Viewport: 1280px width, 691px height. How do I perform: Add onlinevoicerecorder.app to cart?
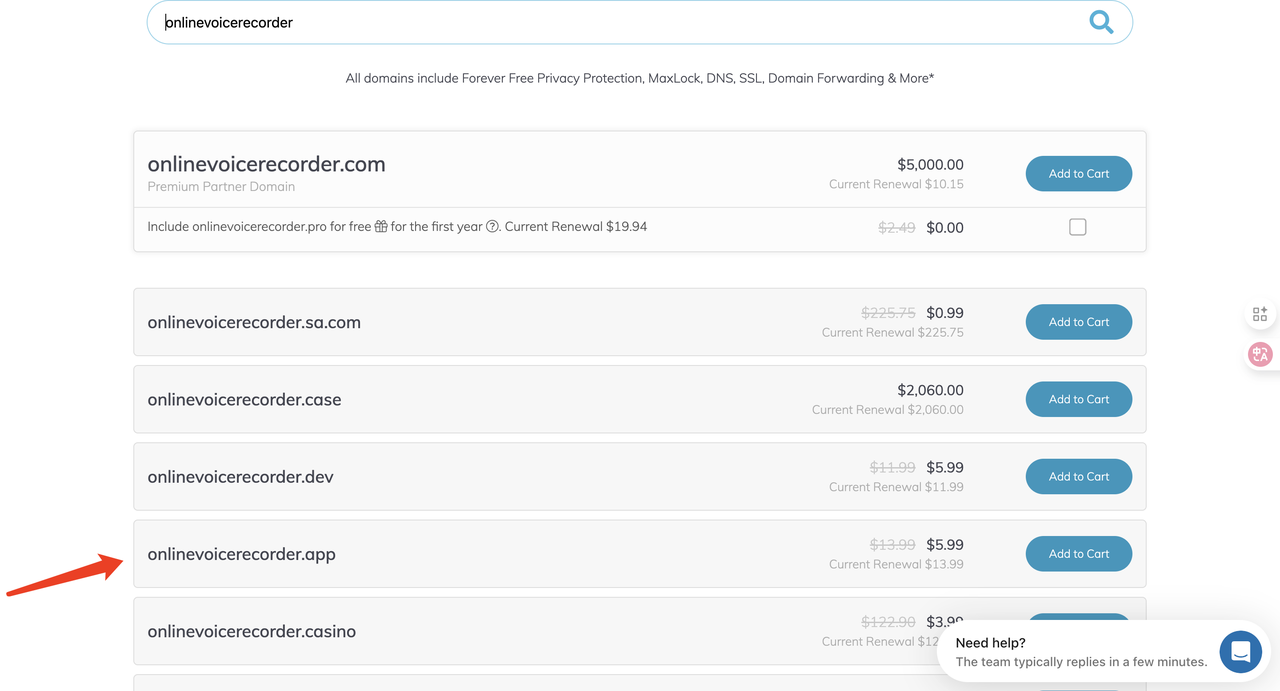(1078, 554)
